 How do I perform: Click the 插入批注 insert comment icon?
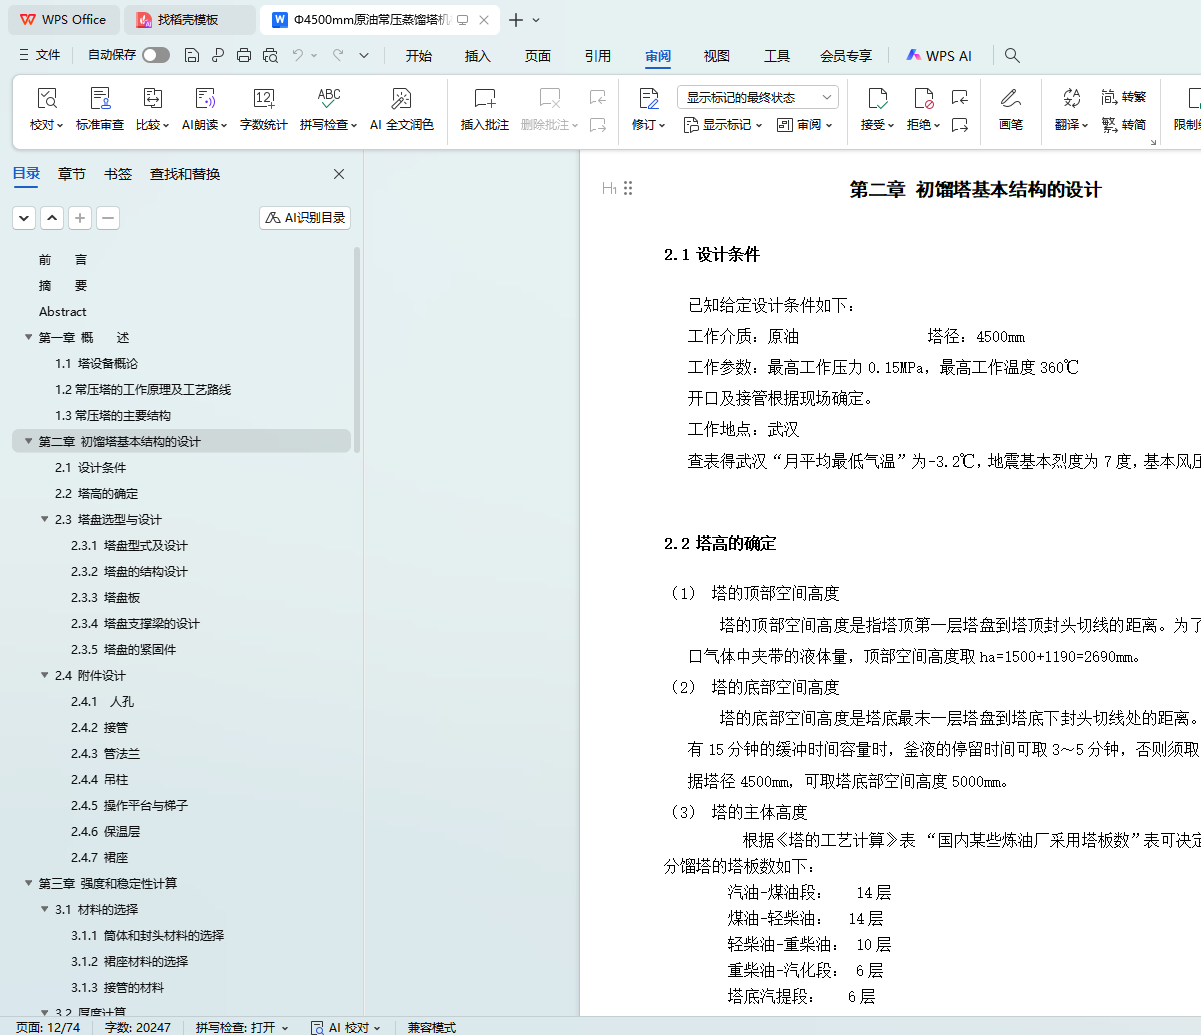484,99
